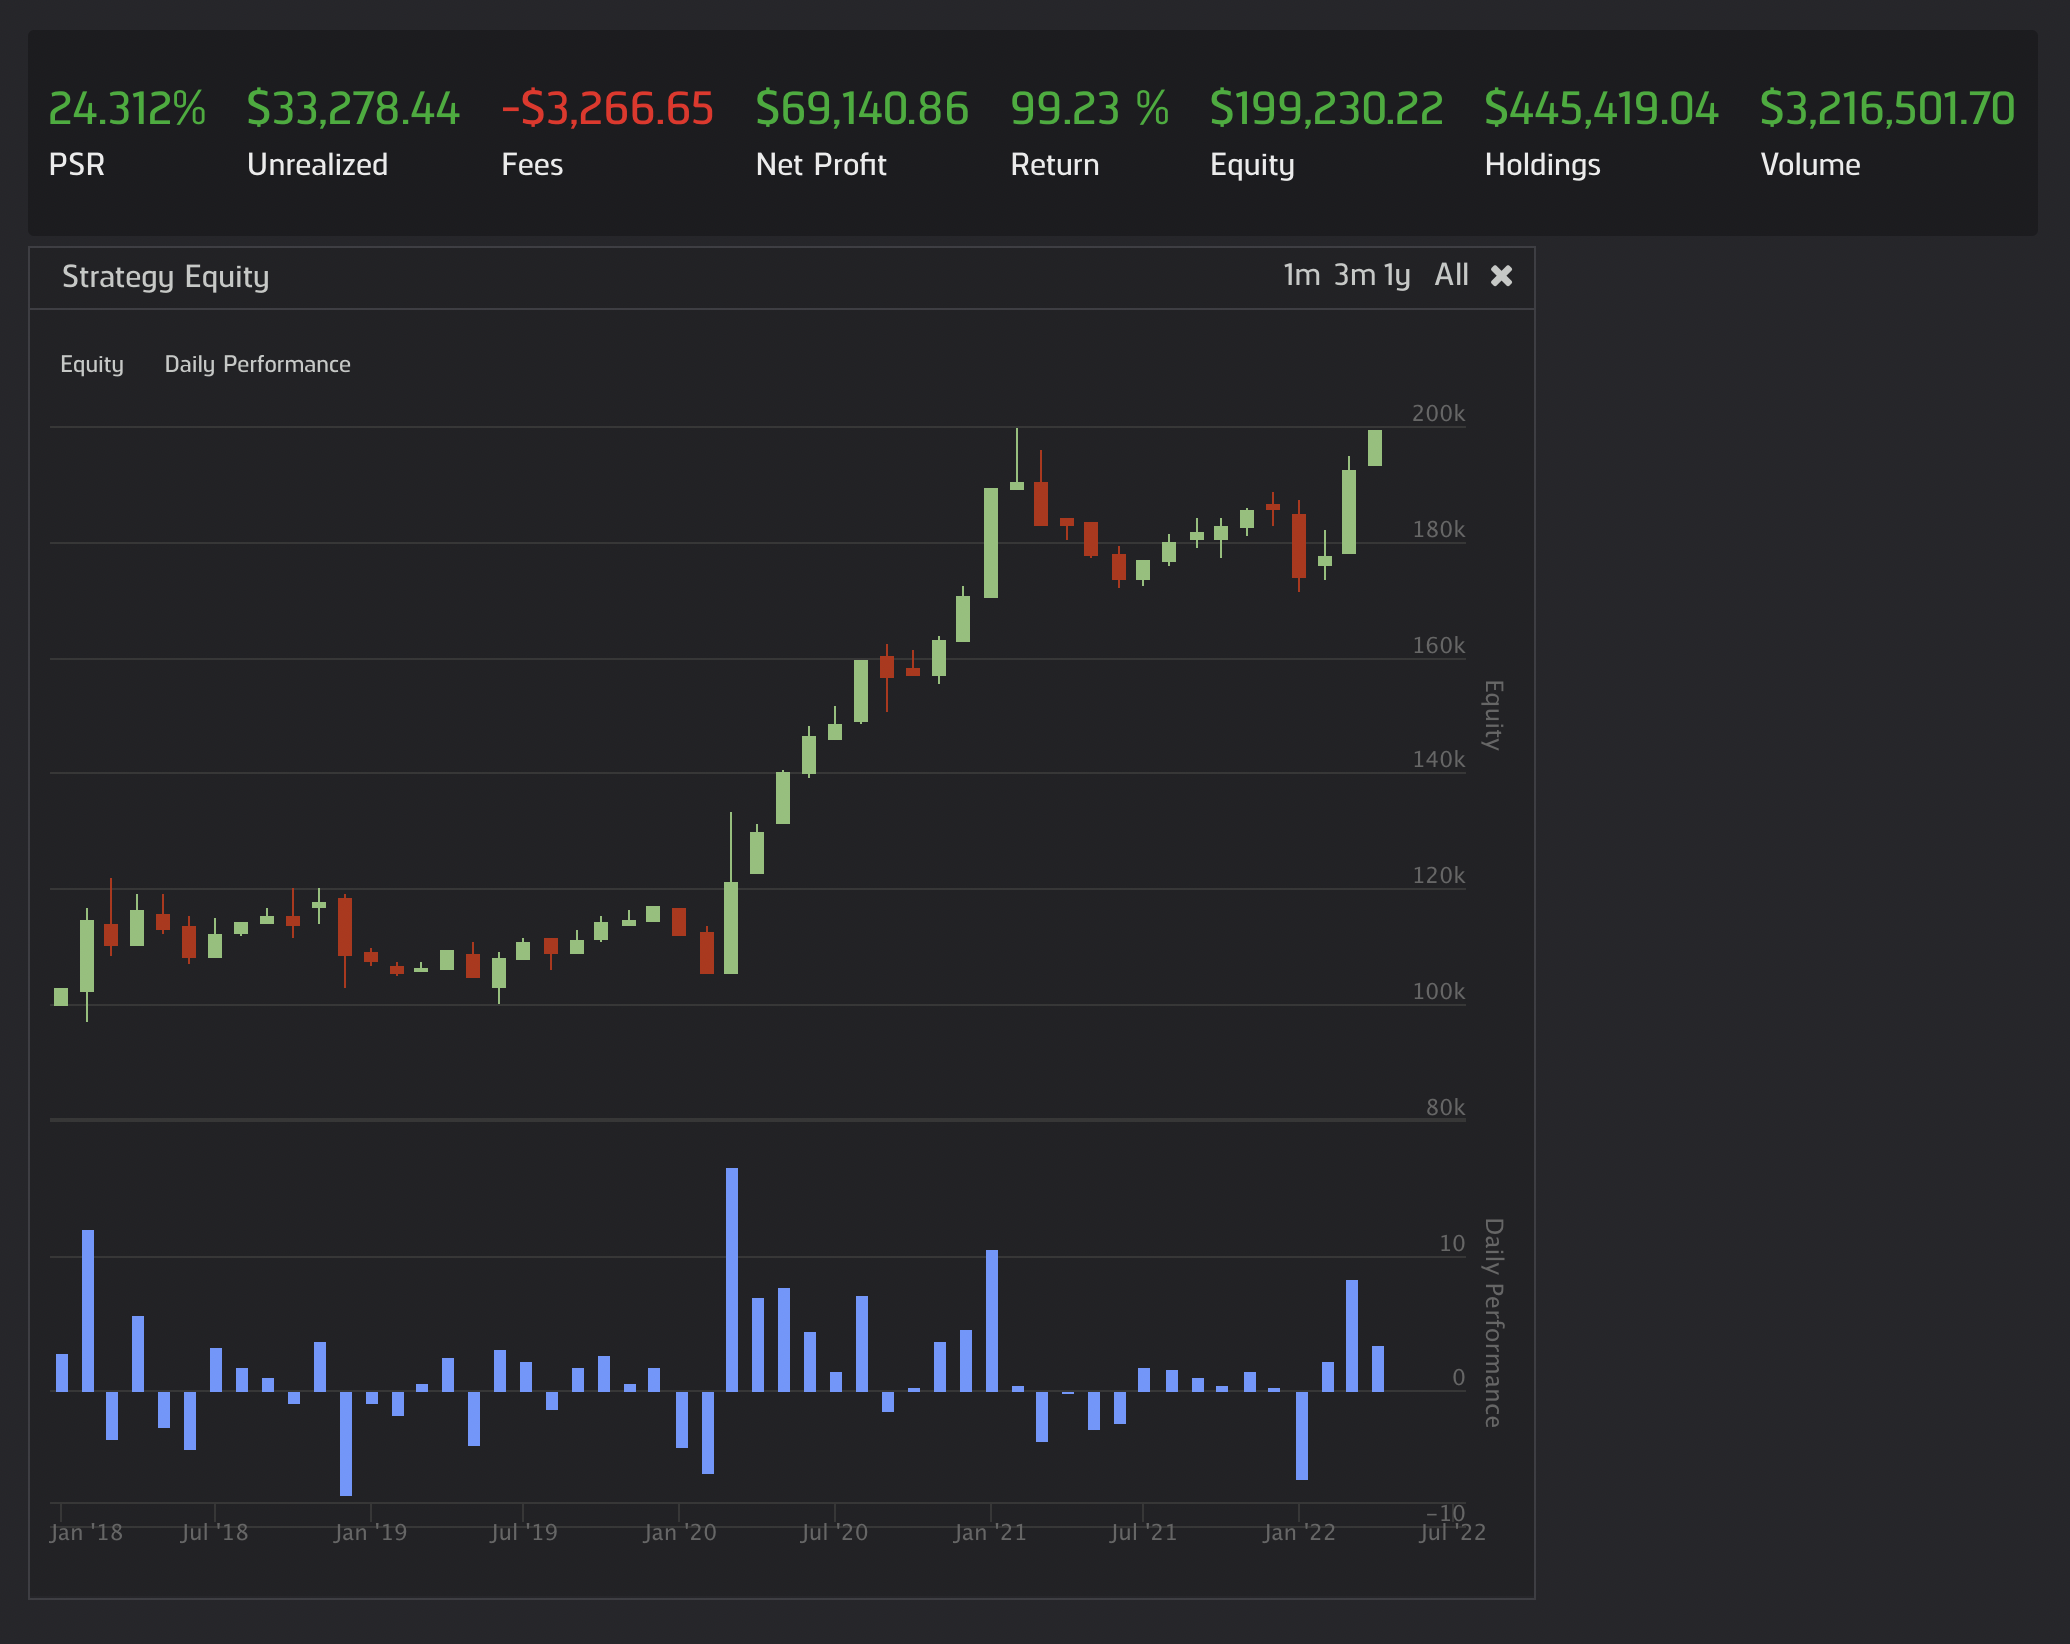
Task: Click the Holdings $445,419.04 statistic
Action: click(1601, 108)
